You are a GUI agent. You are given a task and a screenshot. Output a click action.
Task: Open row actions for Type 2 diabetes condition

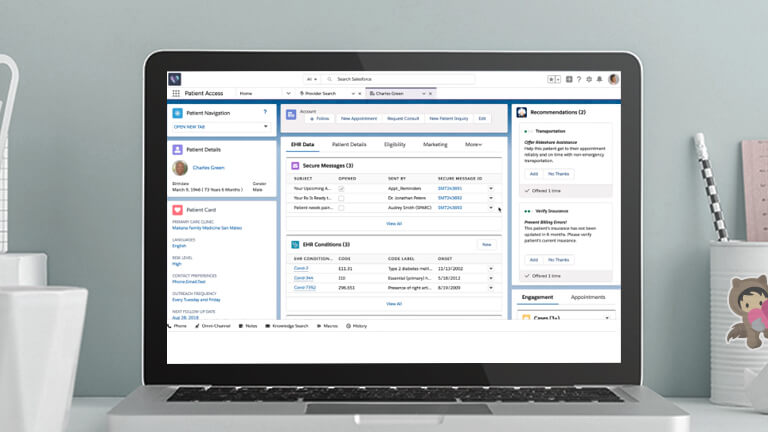pyautogui.click(x=491, y=268)
